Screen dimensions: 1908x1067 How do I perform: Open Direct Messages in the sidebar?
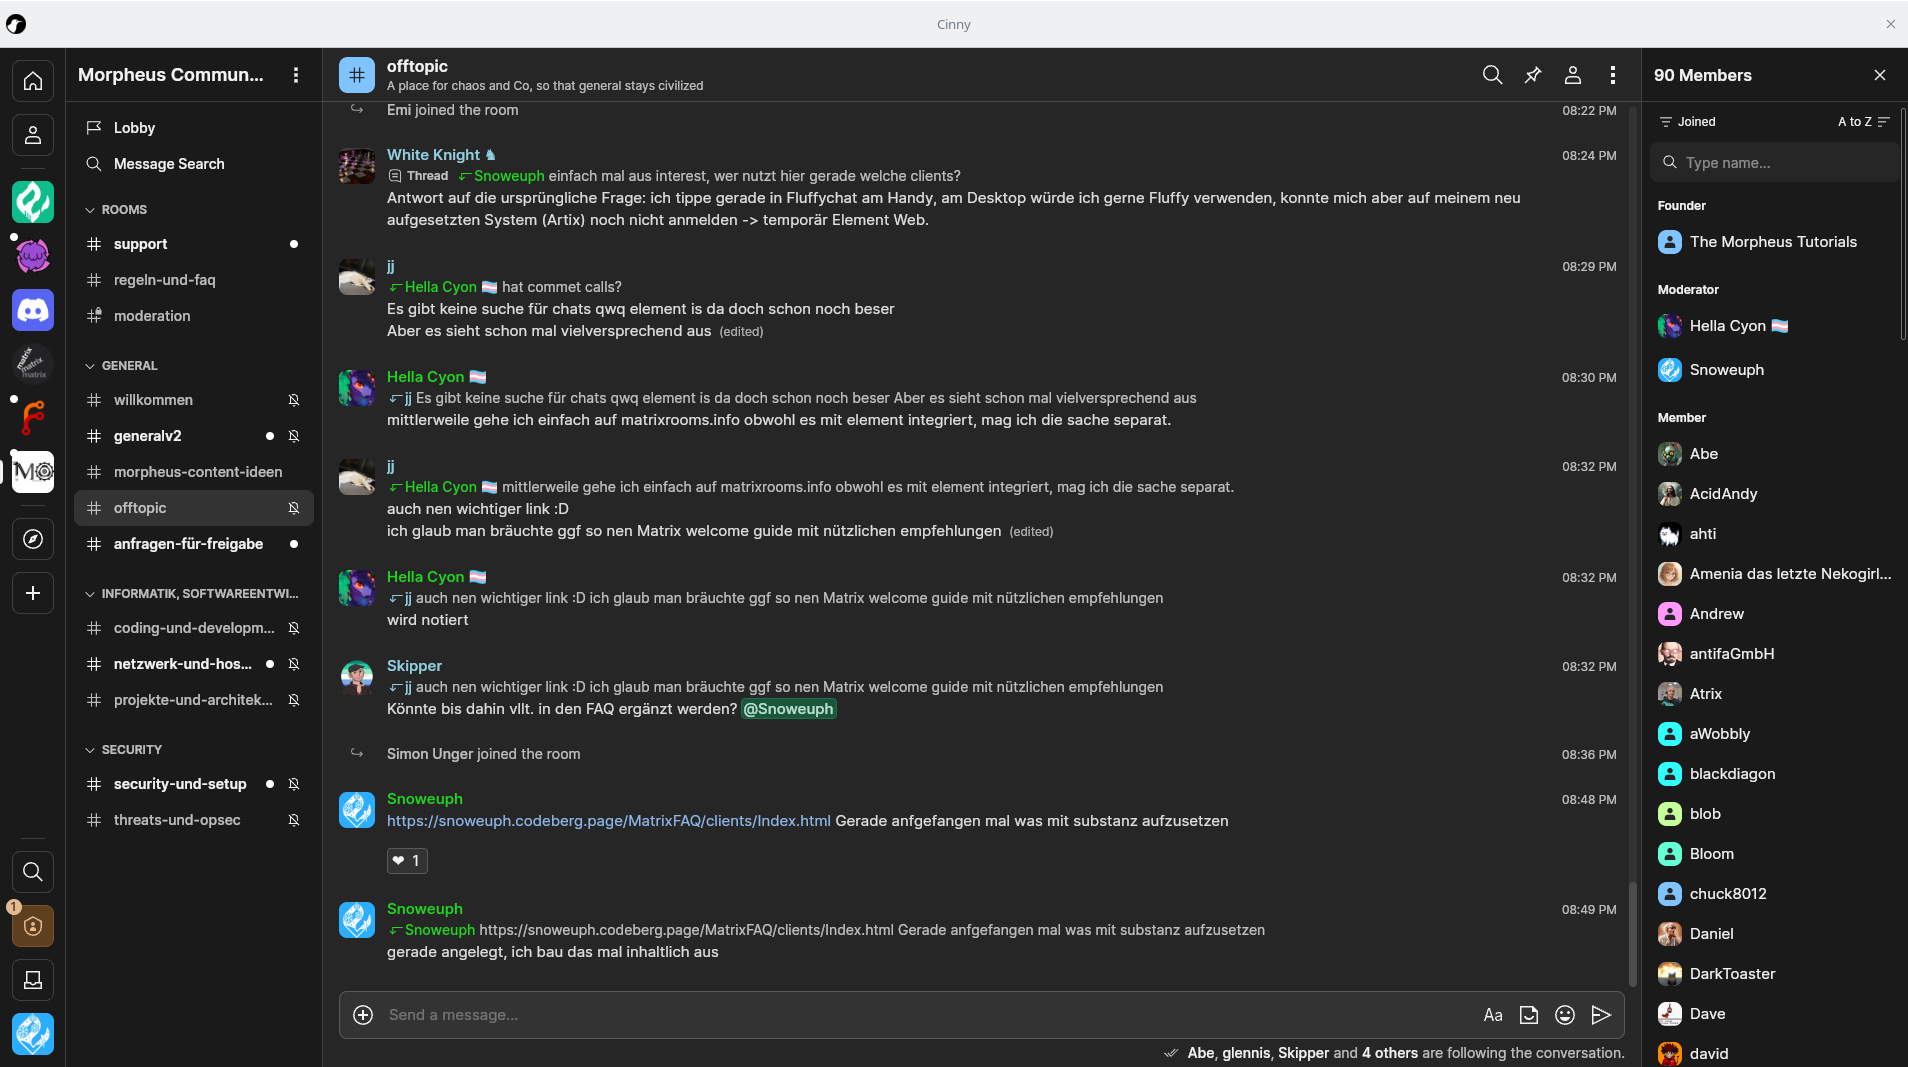coord(33,135)
